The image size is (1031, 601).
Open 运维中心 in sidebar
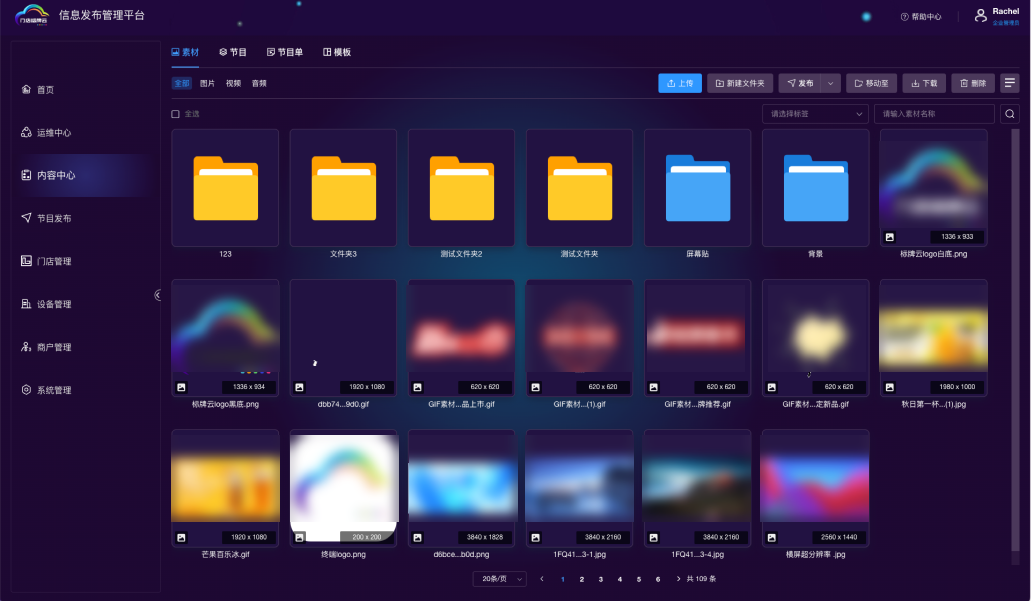point(46,132)
